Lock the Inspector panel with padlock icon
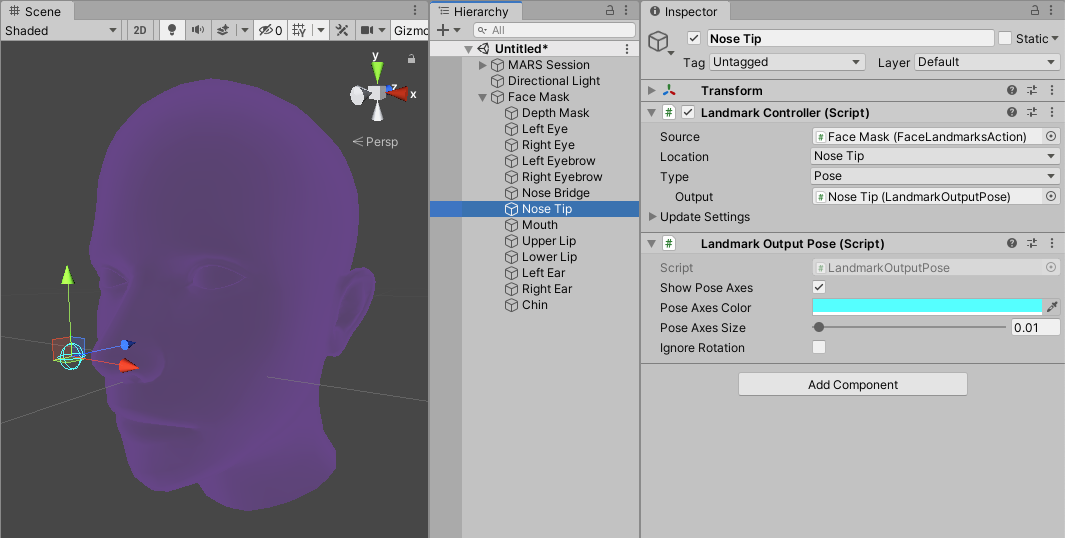 tap(1031, 10)
